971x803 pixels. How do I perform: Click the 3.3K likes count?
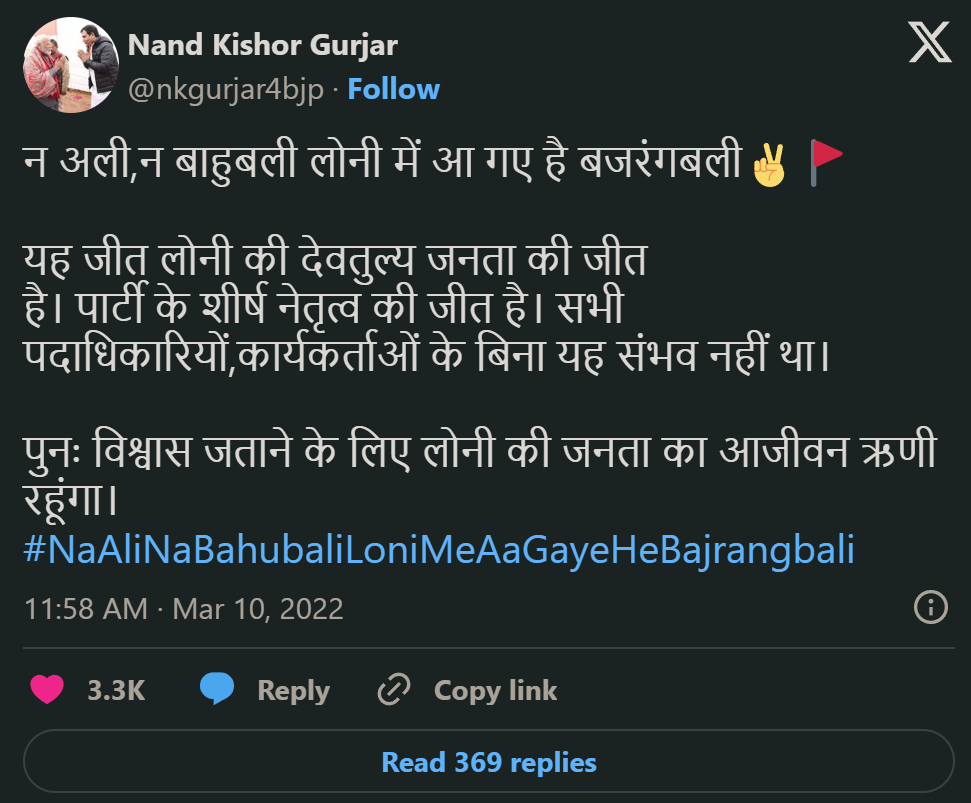pos(116,690)
